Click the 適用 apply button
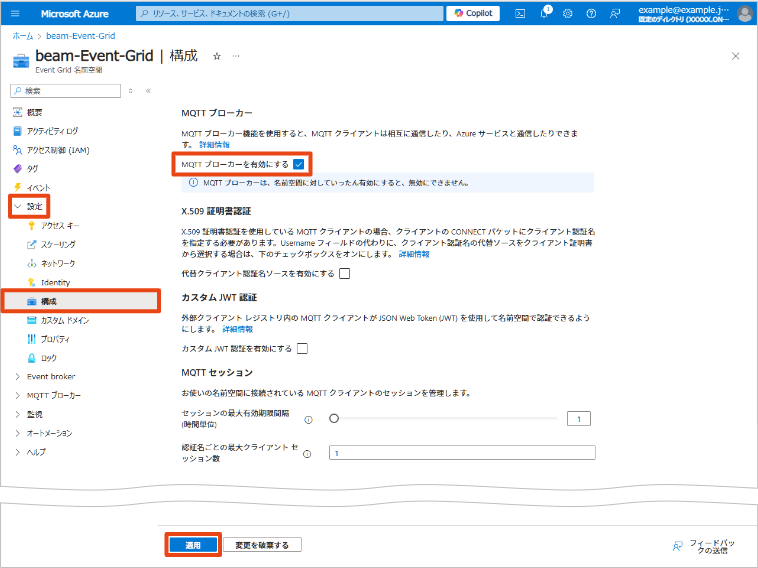 click(x=193, y=545)
